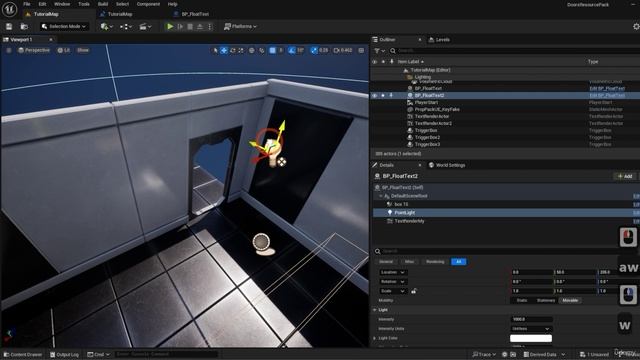Switch to the Levels panel tab

pos(439,40)
